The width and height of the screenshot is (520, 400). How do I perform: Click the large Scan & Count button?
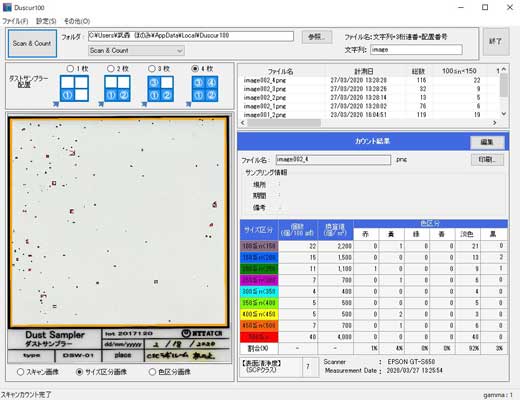(x=32, y=43)
